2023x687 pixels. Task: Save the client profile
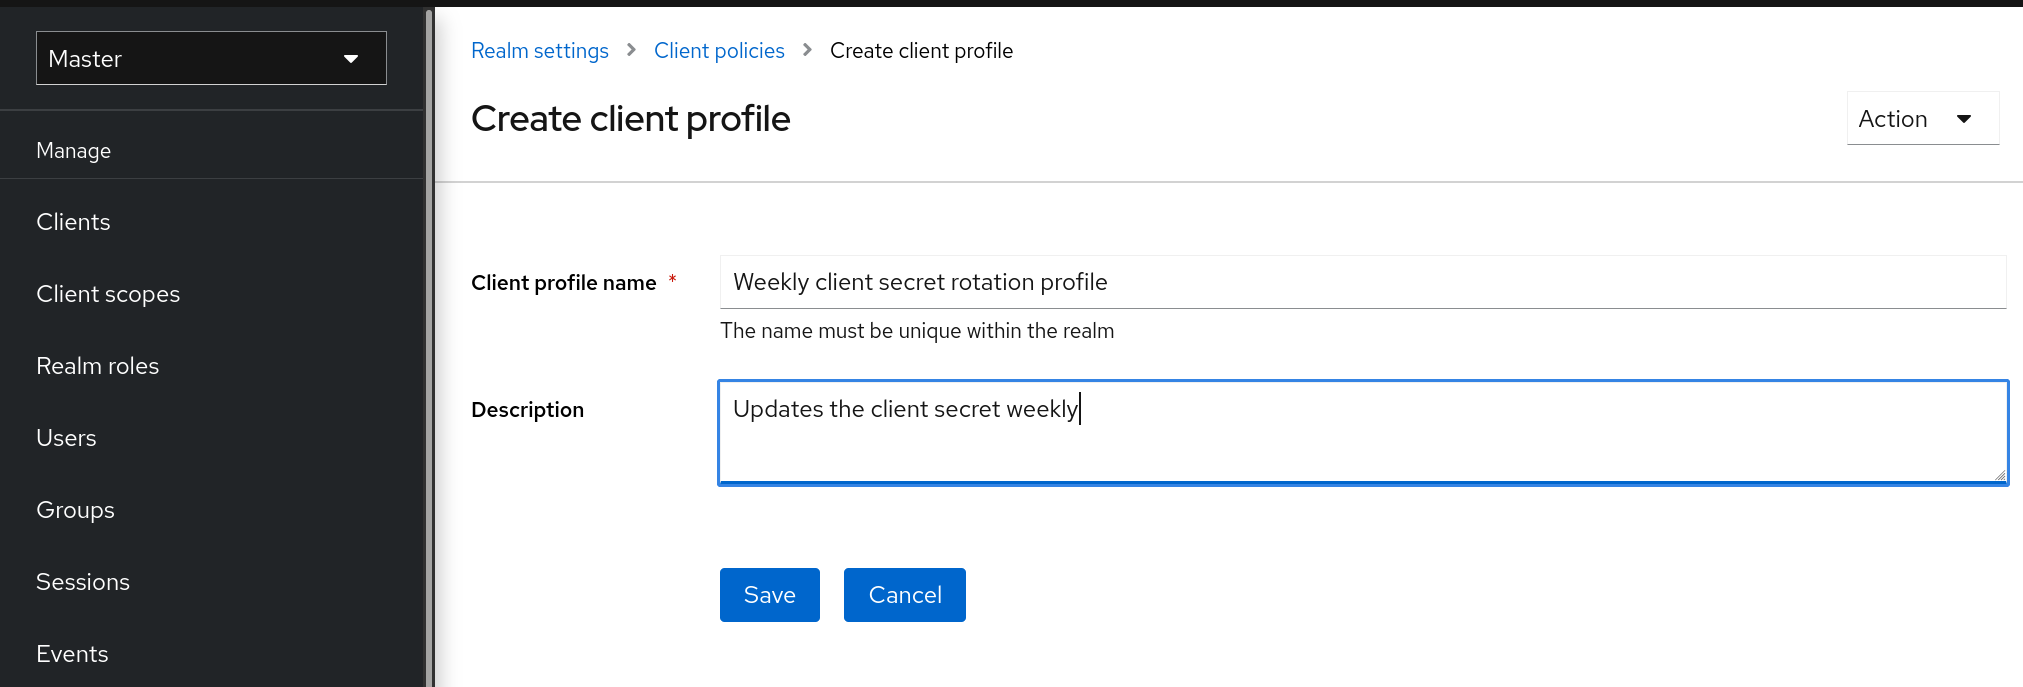click(769, 595)
